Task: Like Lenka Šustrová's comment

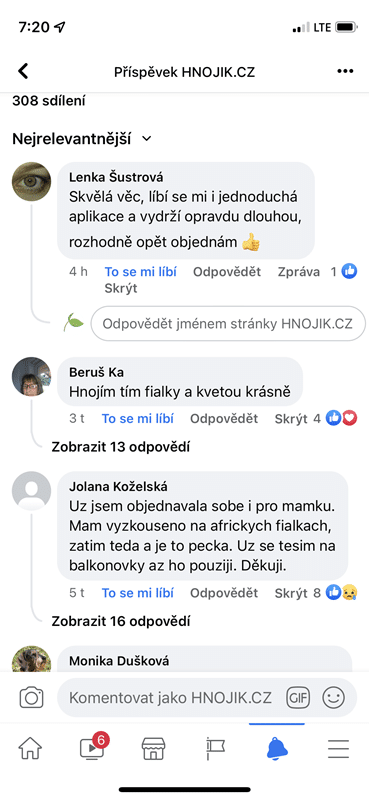Action: coord(141,272)
